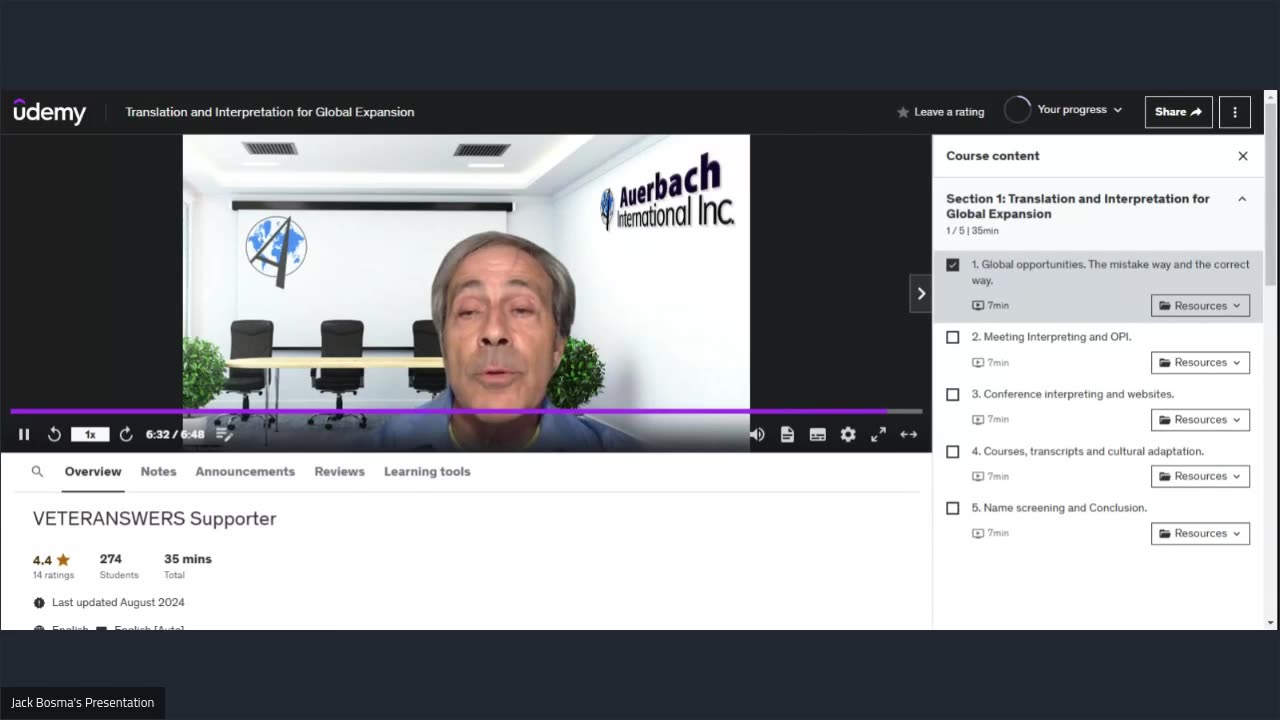Add a note at current time
The width and height of the screenshot is (1280, 720).
tap(224, 434)
